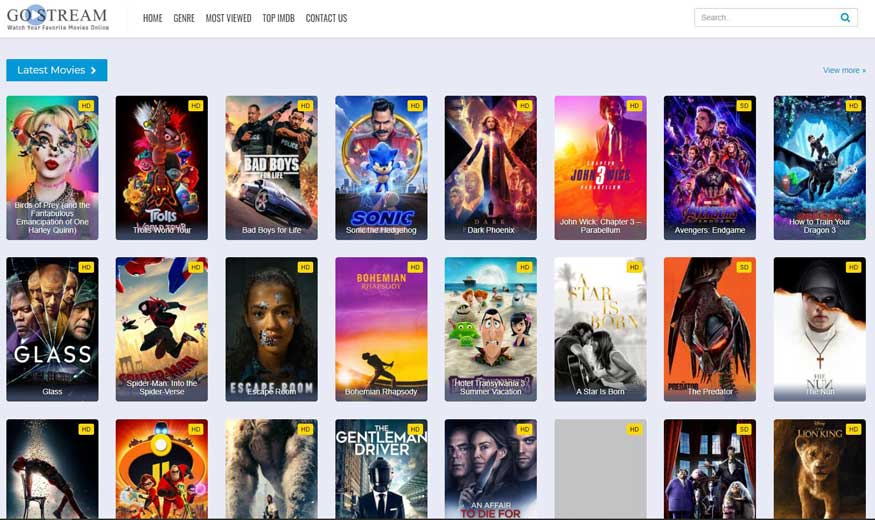Image resolution: width=875 pixels, height=520 pixels.
Task: Click HD badge on the blank gray poster
Action: point(634,429)
